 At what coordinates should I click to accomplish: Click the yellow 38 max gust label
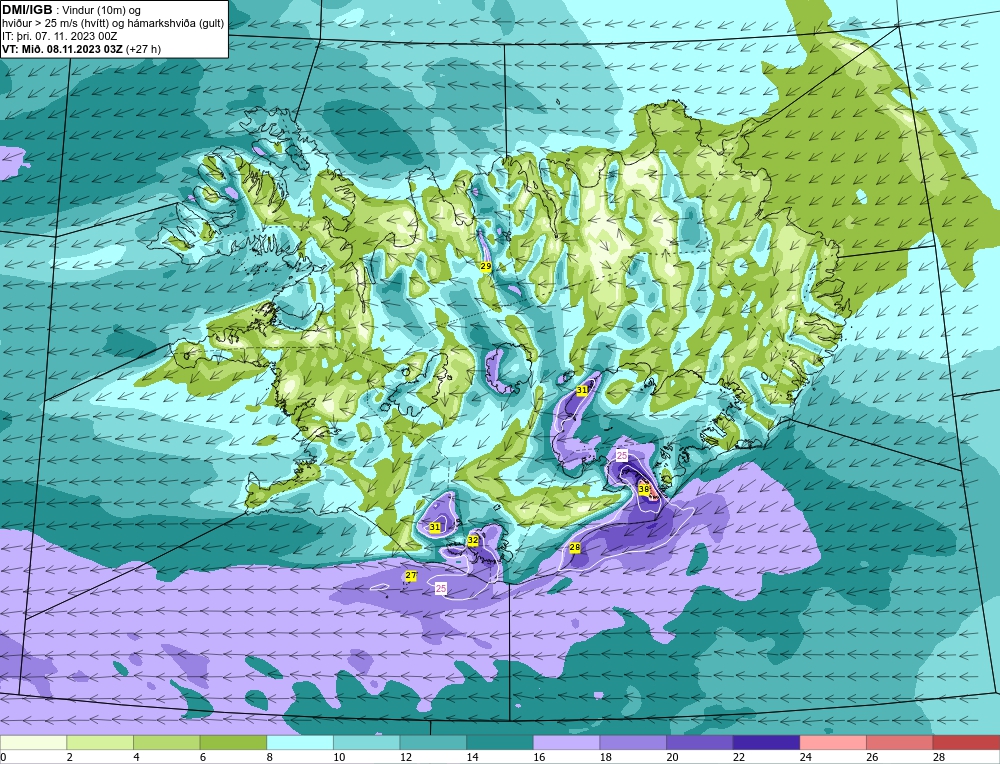(644, 490)
